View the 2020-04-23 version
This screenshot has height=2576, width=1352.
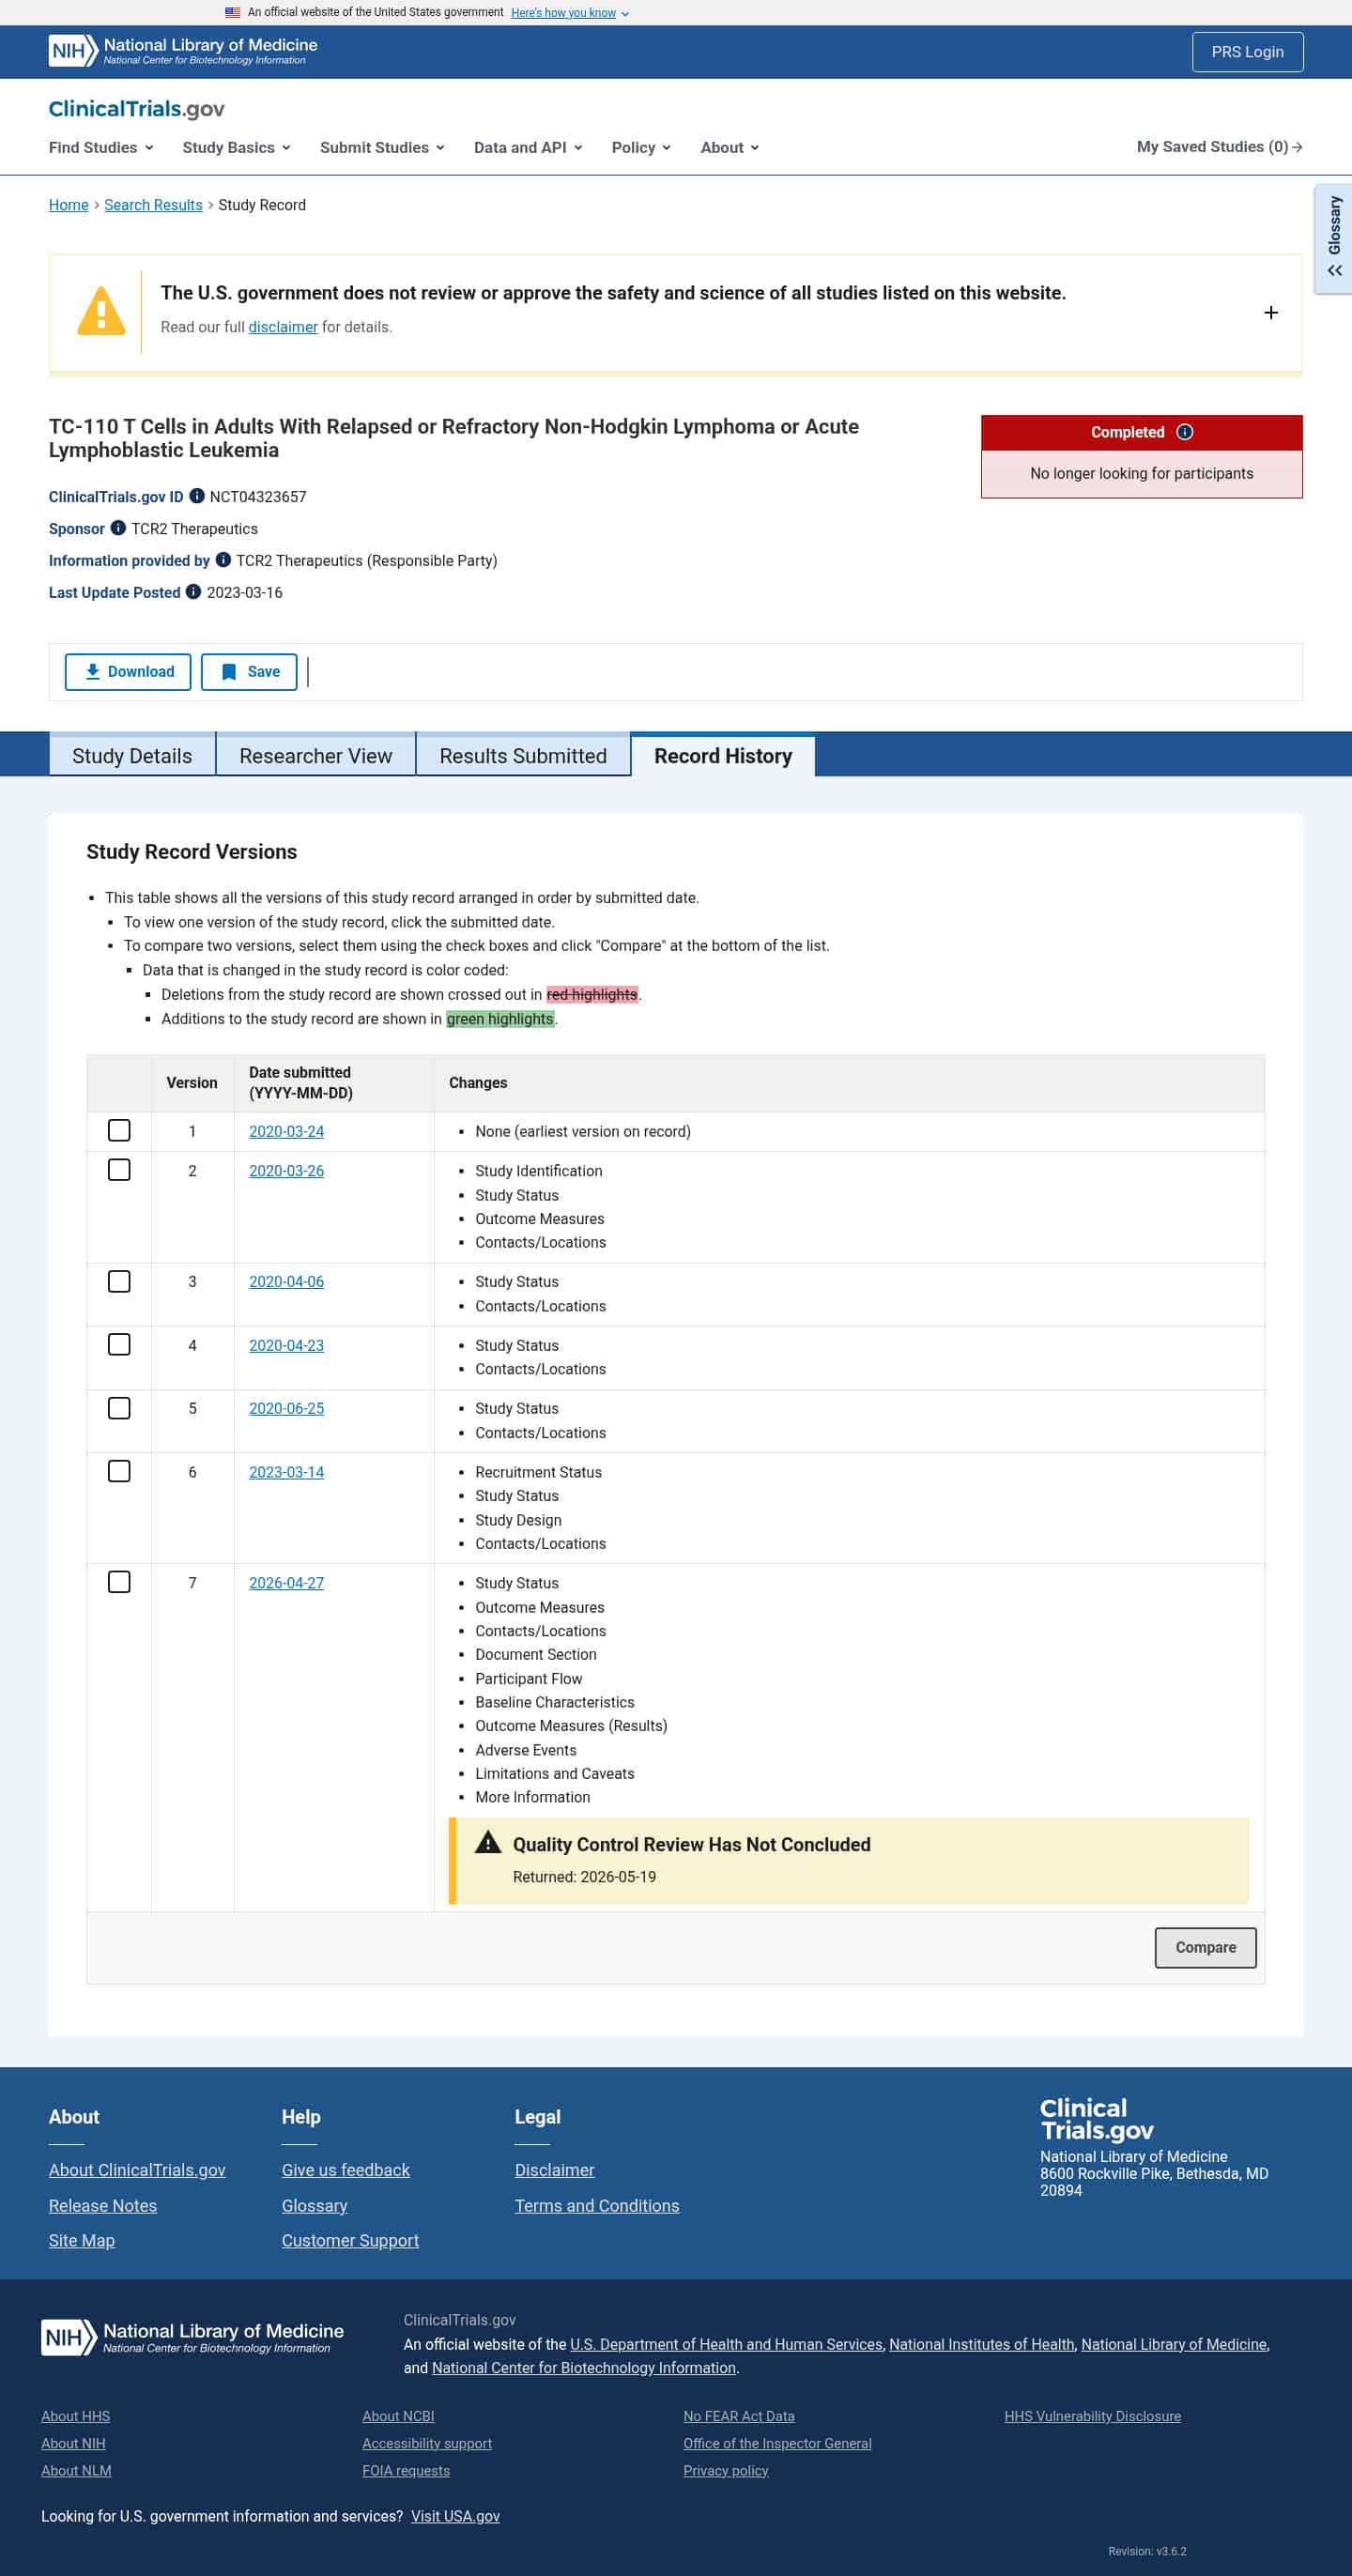coord(286,1345)
